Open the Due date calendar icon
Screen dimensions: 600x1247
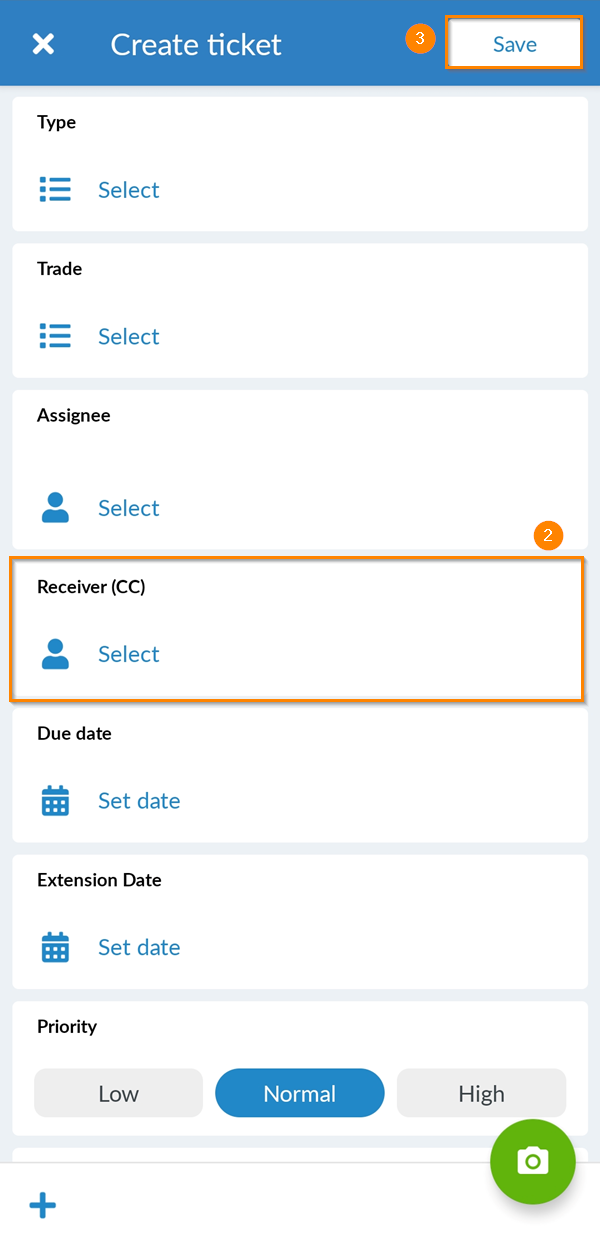(x=55, y=800)
